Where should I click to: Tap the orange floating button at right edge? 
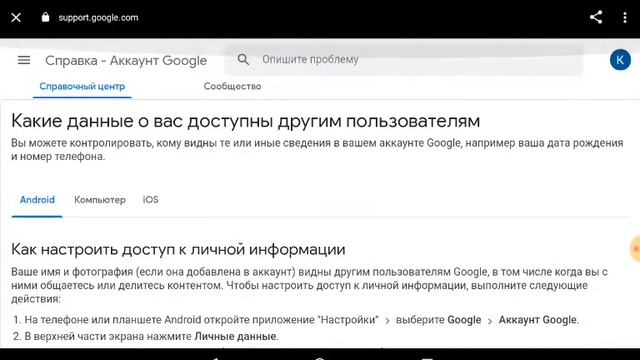[635, 249]
